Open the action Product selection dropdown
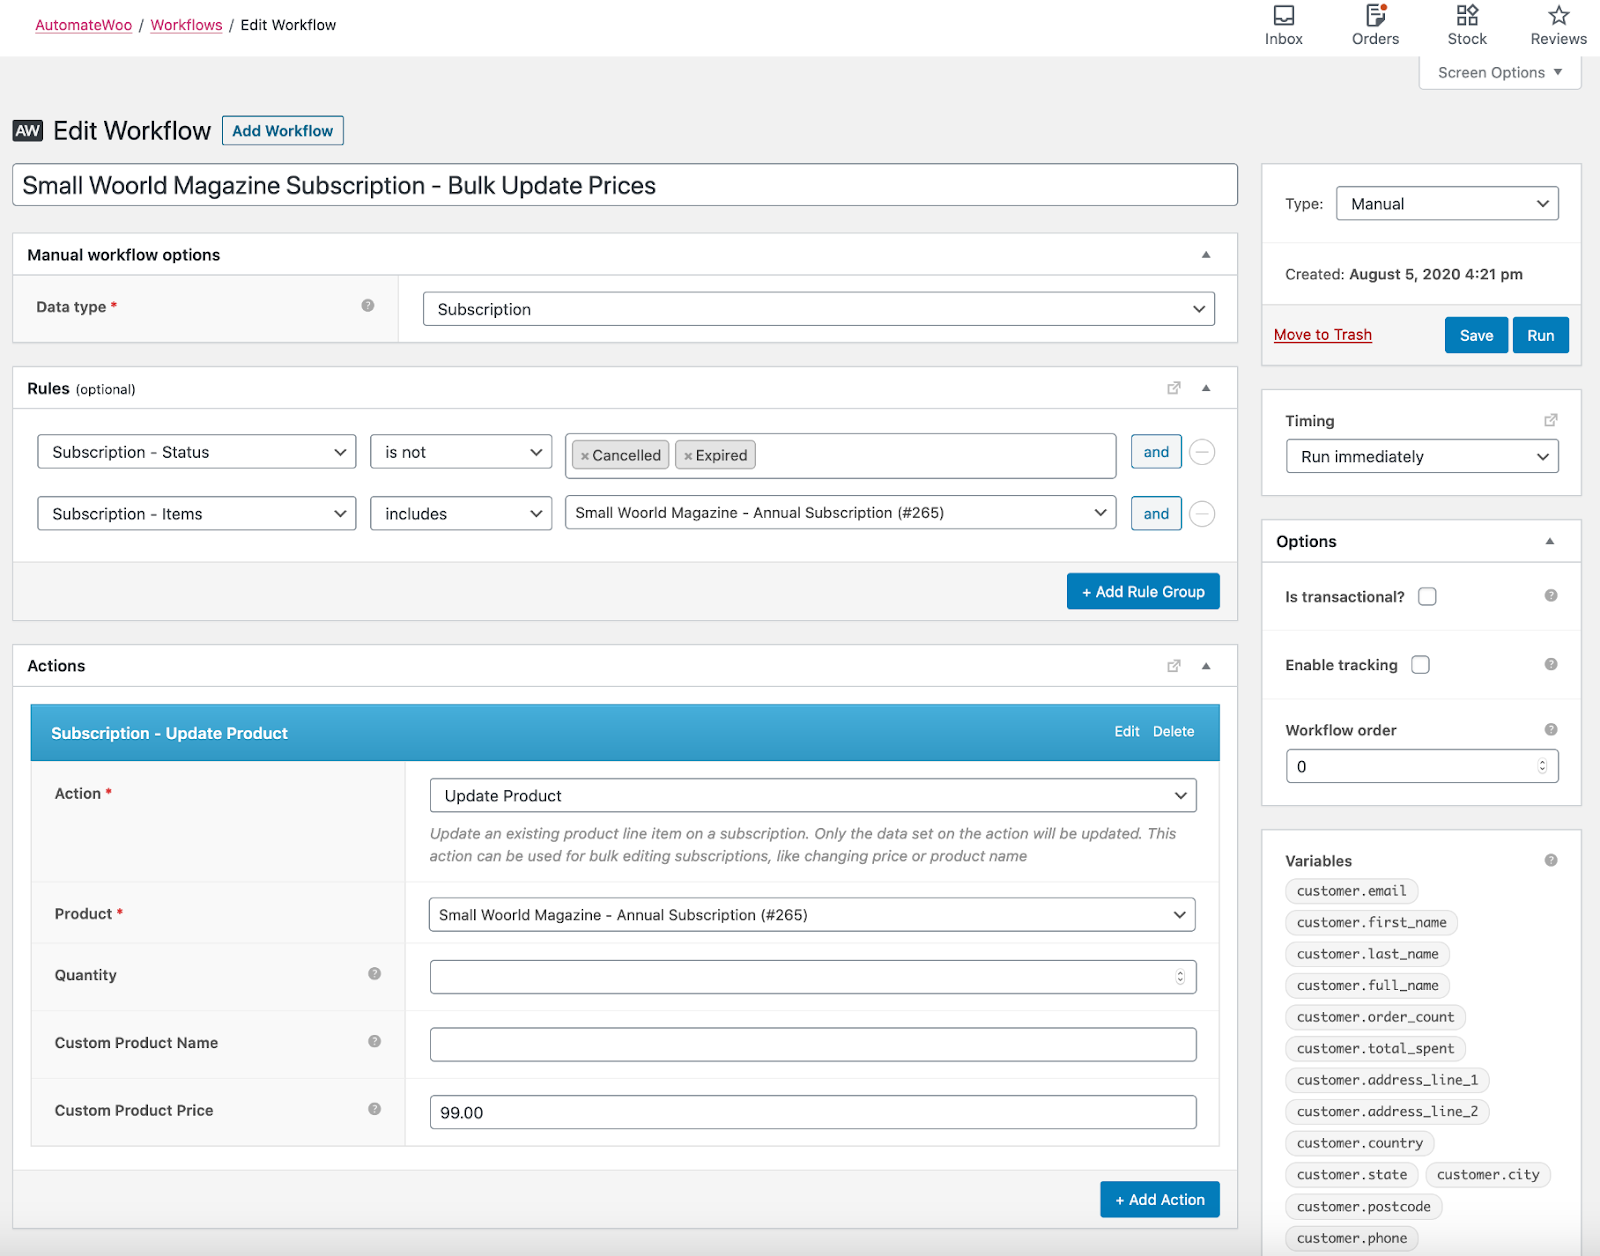The height and width of the screenshot is (1256, 1600). (x=812, y=915)
